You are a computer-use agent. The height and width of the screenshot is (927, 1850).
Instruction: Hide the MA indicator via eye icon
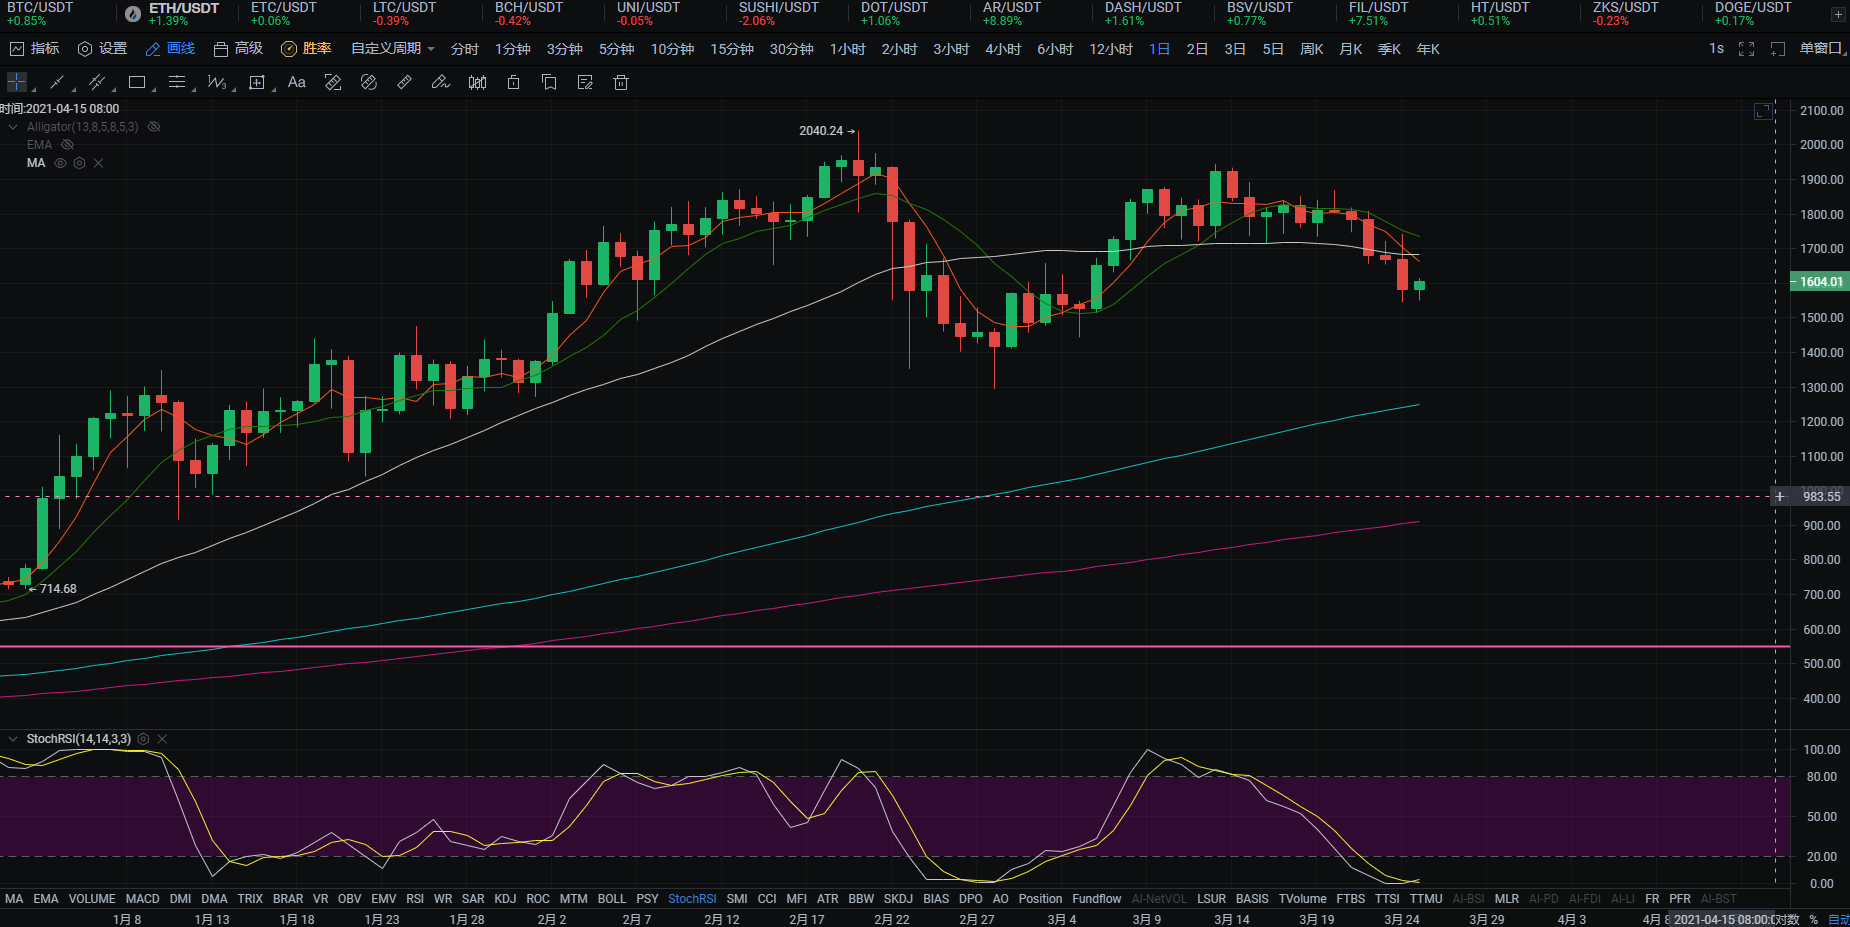[60, 163]
